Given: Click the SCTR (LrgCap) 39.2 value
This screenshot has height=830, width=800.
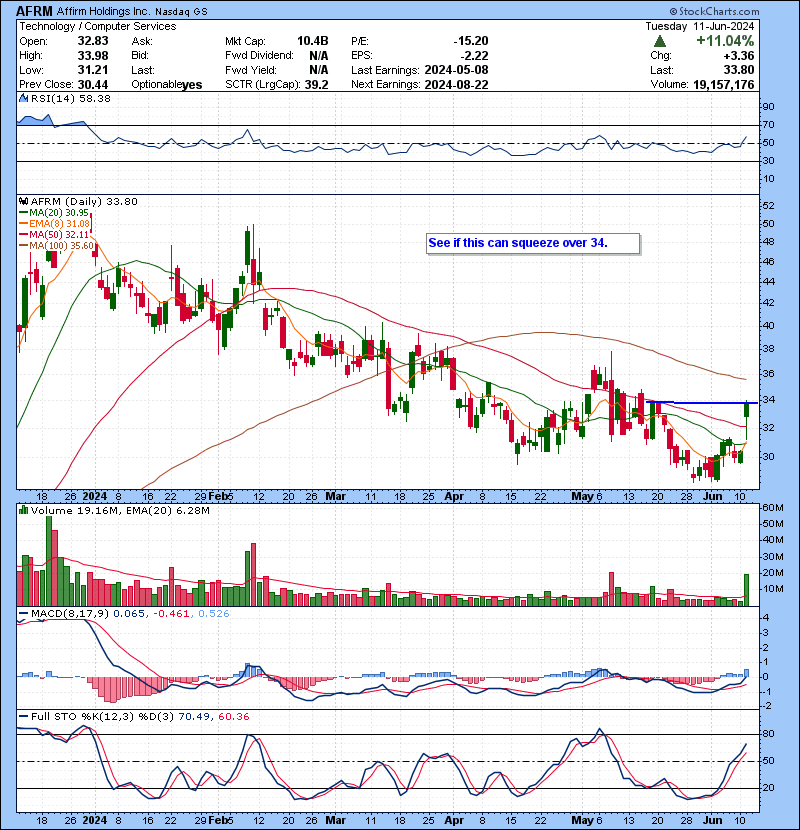Looking at the screenshot, I should pos(316,85).
